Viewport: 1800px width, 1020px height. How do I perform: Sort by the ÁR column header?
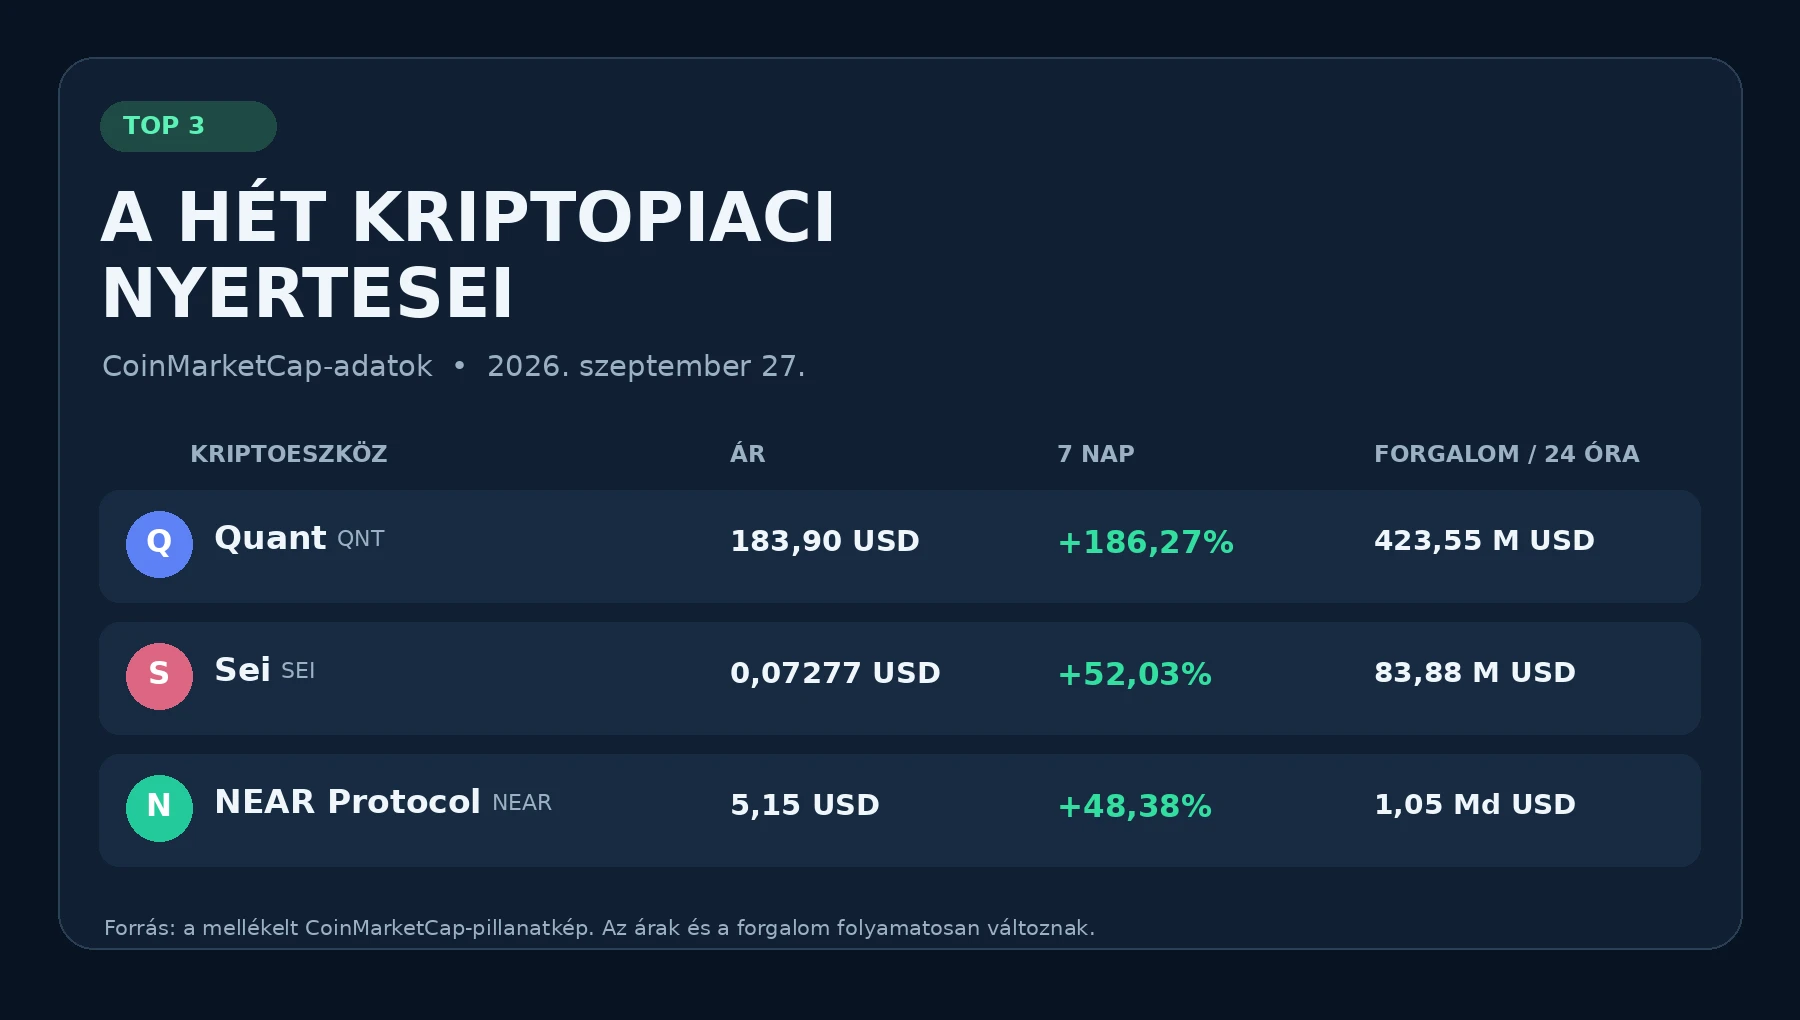tap(747, 453)
